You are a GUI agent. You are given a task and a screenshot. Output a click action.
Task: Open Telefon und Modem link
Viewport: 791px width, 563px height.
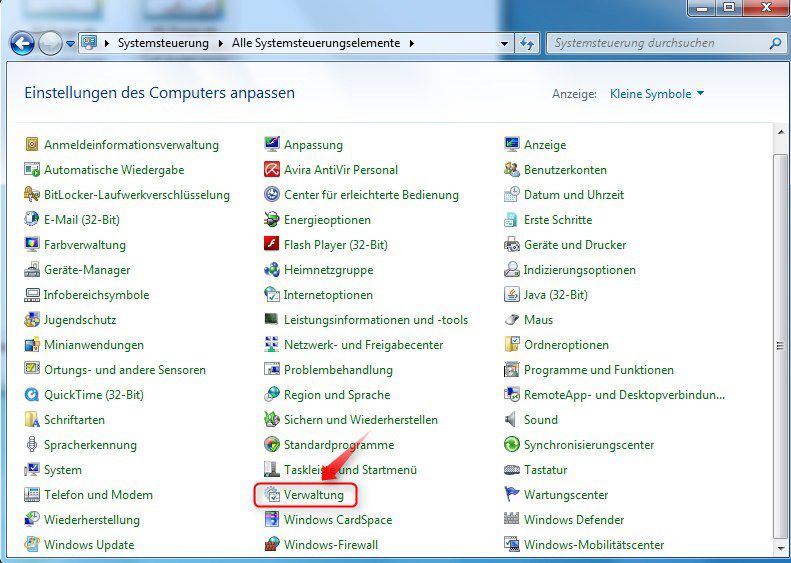coord(98,494)
